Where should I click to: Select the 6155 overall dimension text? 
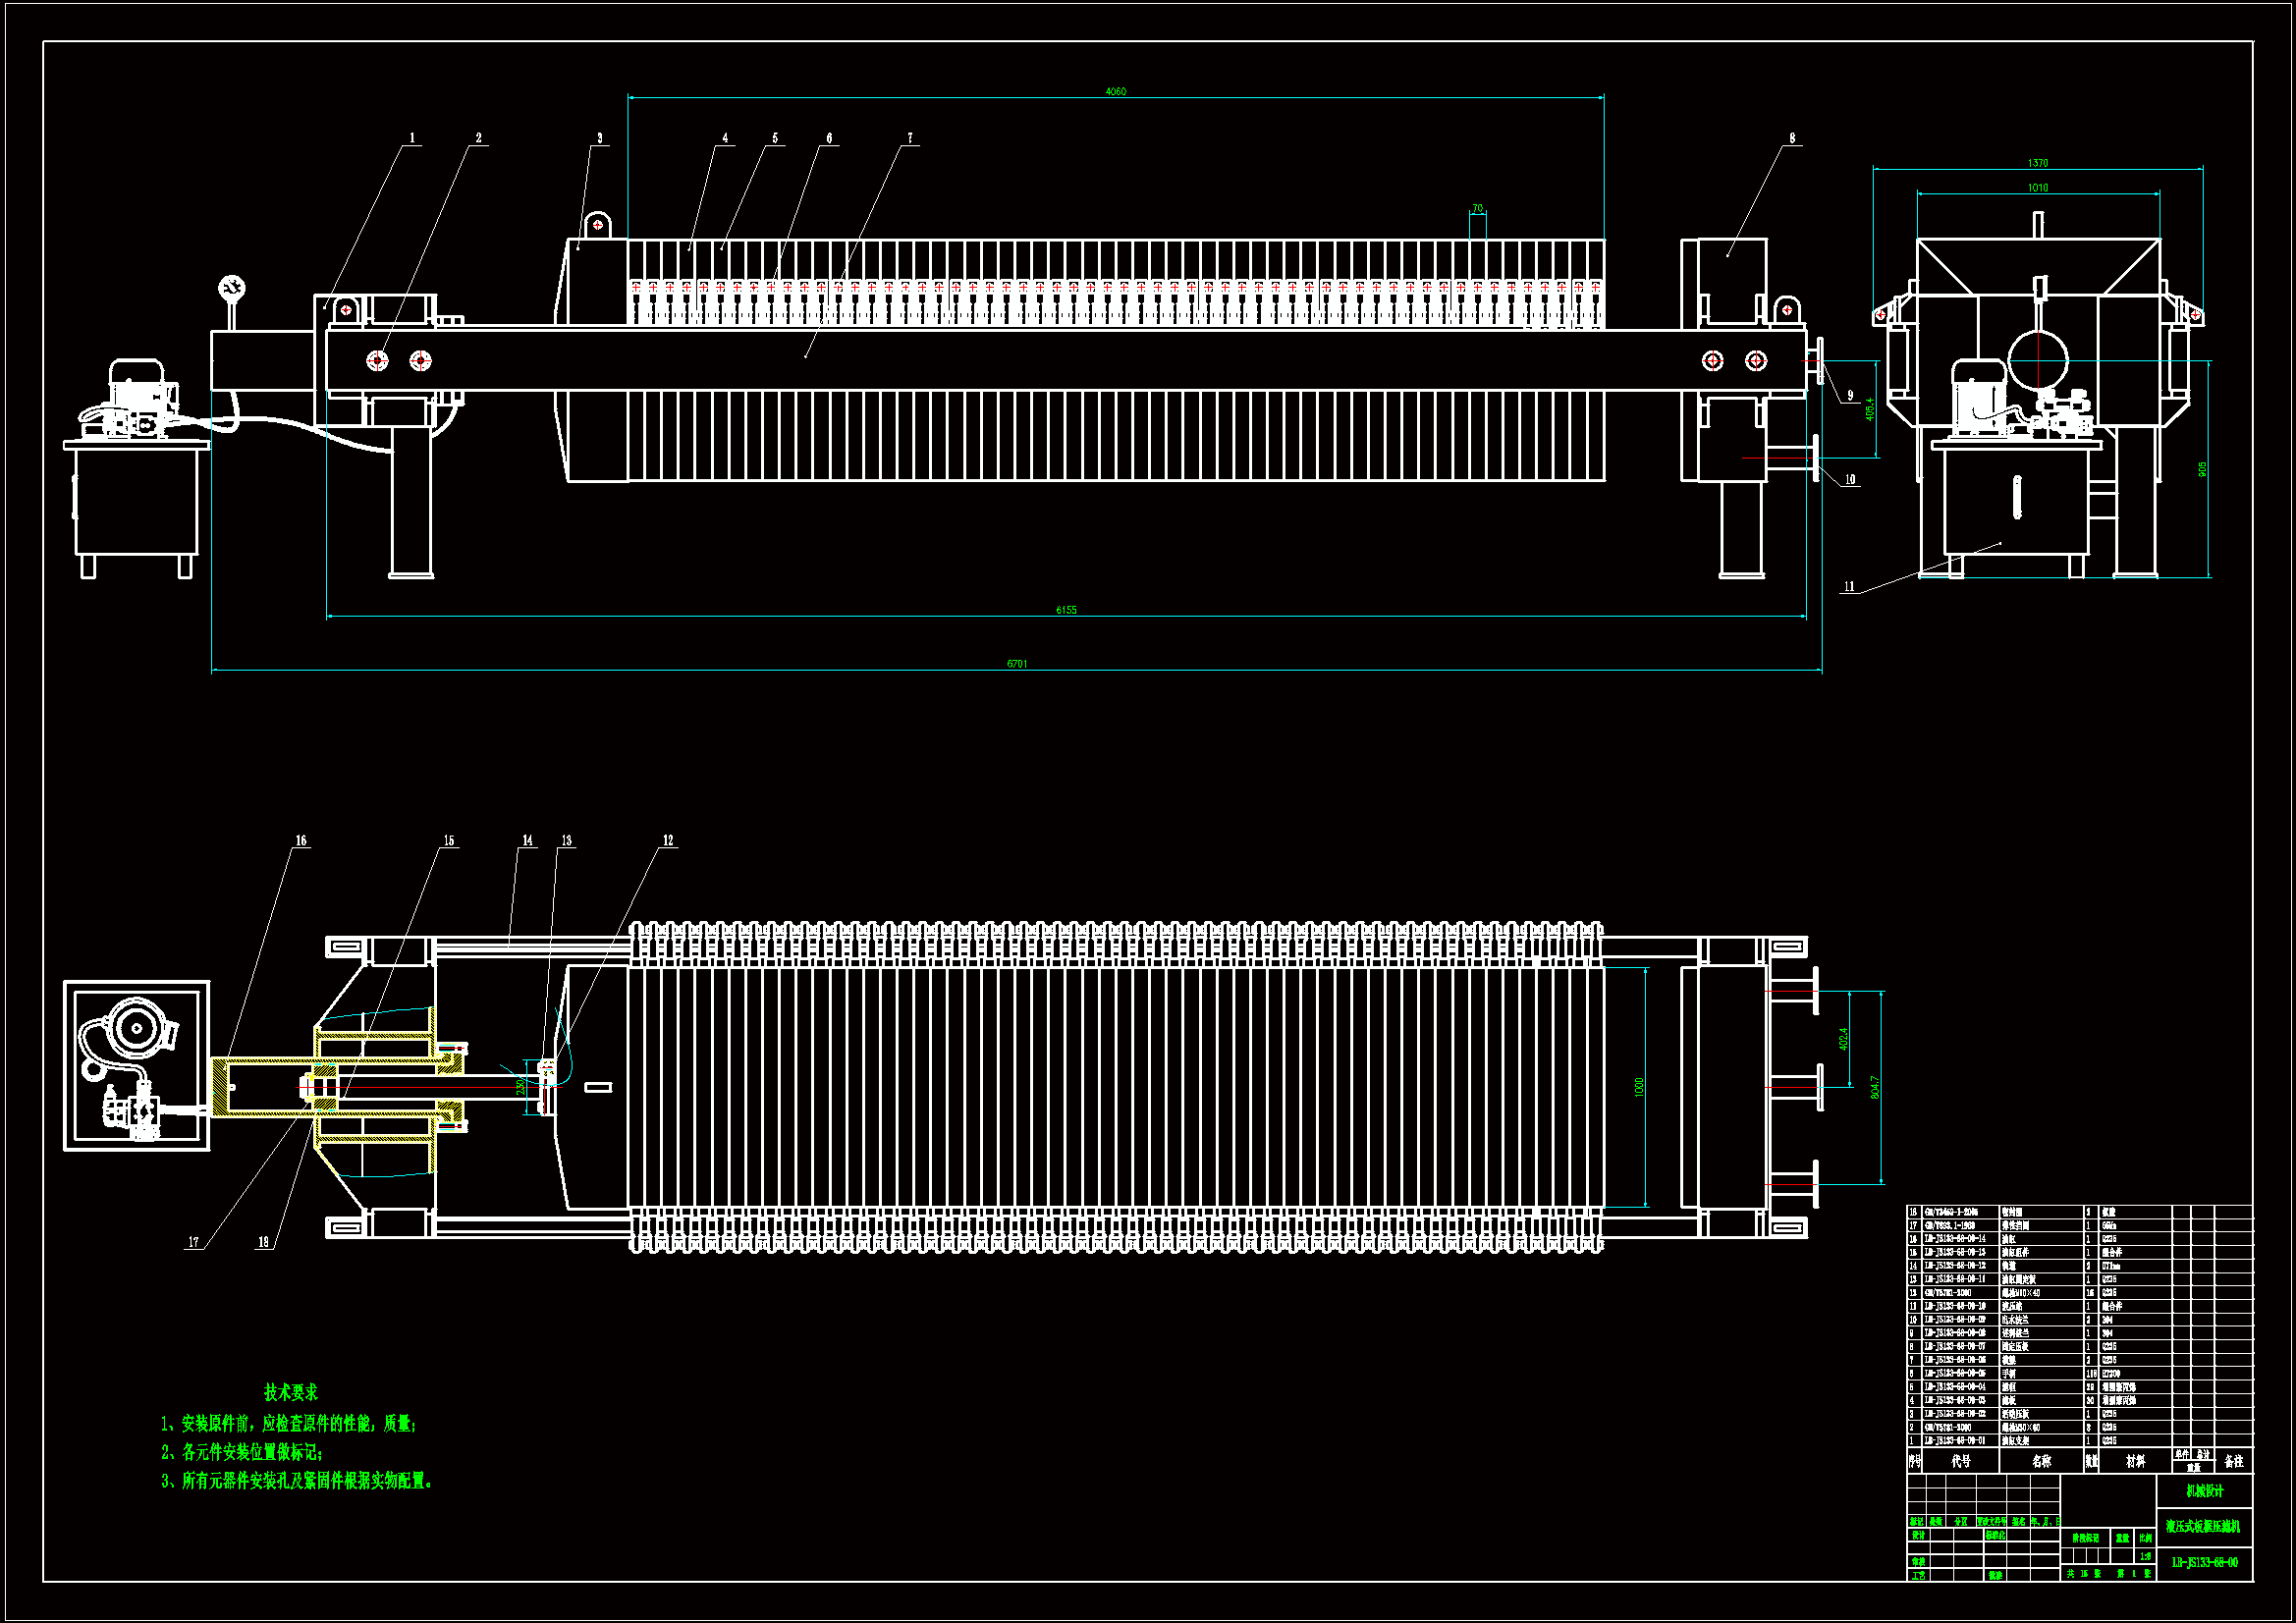pos(1066,610)
